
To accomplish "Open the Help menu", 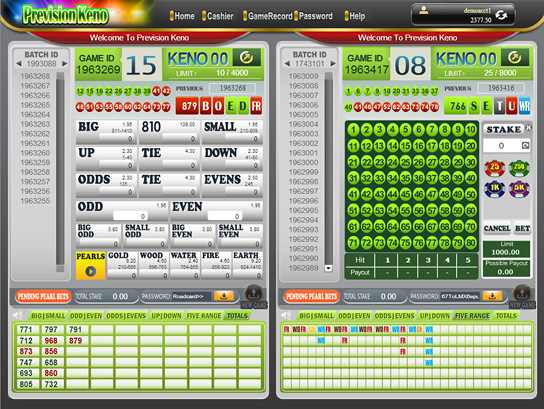I will pos(355,16).
